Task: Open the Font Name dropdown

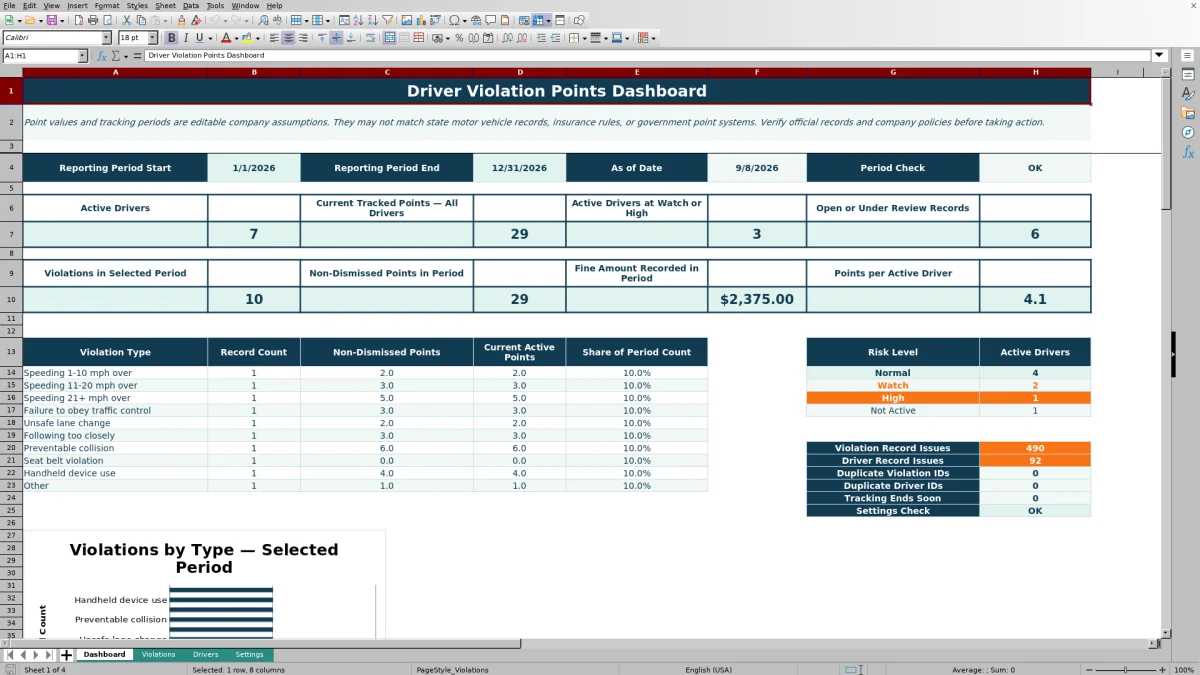Action: pyautogui.click(x=106, y=38)
